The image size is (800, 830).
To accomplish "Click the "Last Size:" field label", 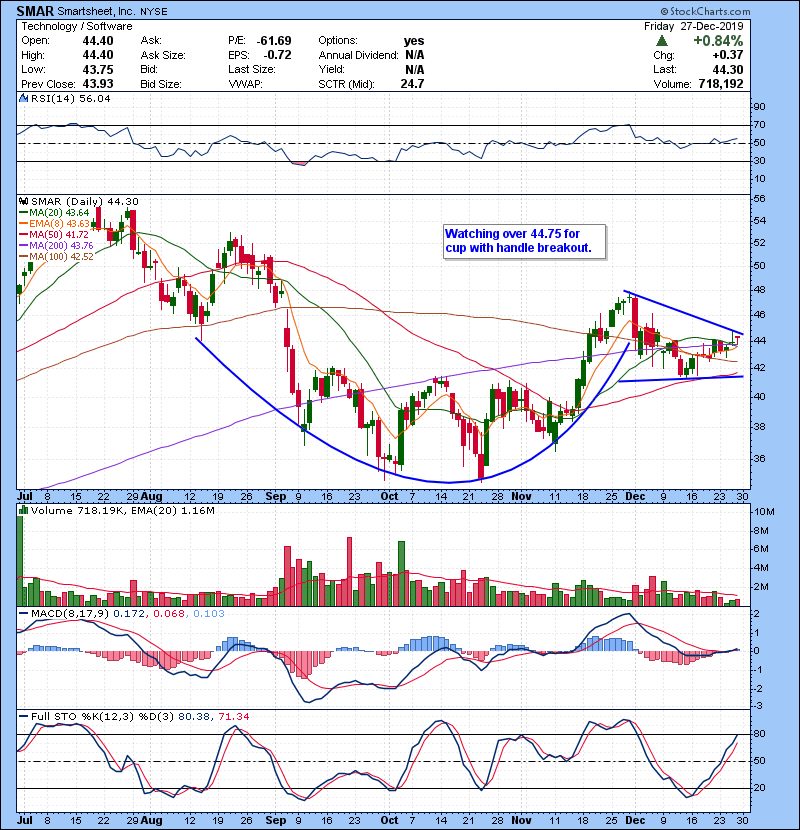I will pyautogui.click(x=252, y=69).
